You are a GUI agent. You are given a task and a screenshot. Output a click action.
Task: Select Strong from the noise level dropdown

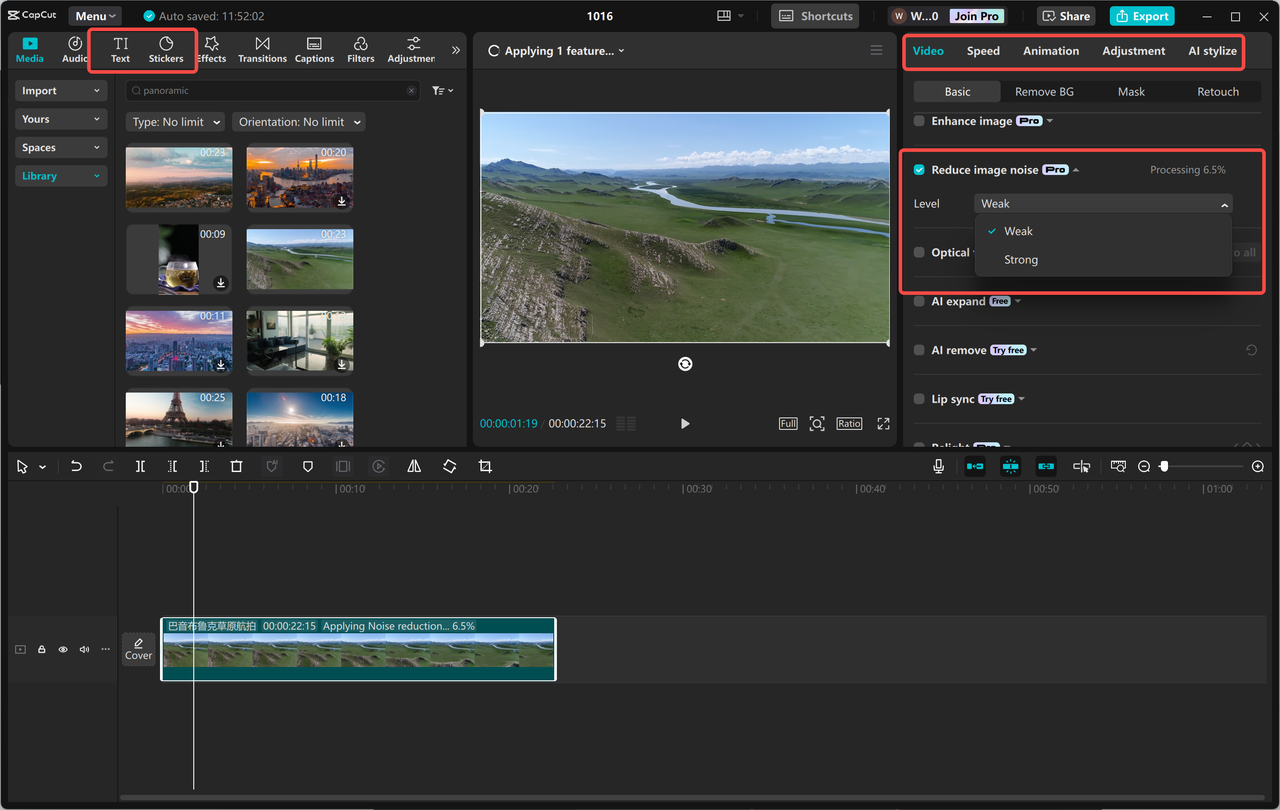pyautogui.click(x=1020, y=259)
